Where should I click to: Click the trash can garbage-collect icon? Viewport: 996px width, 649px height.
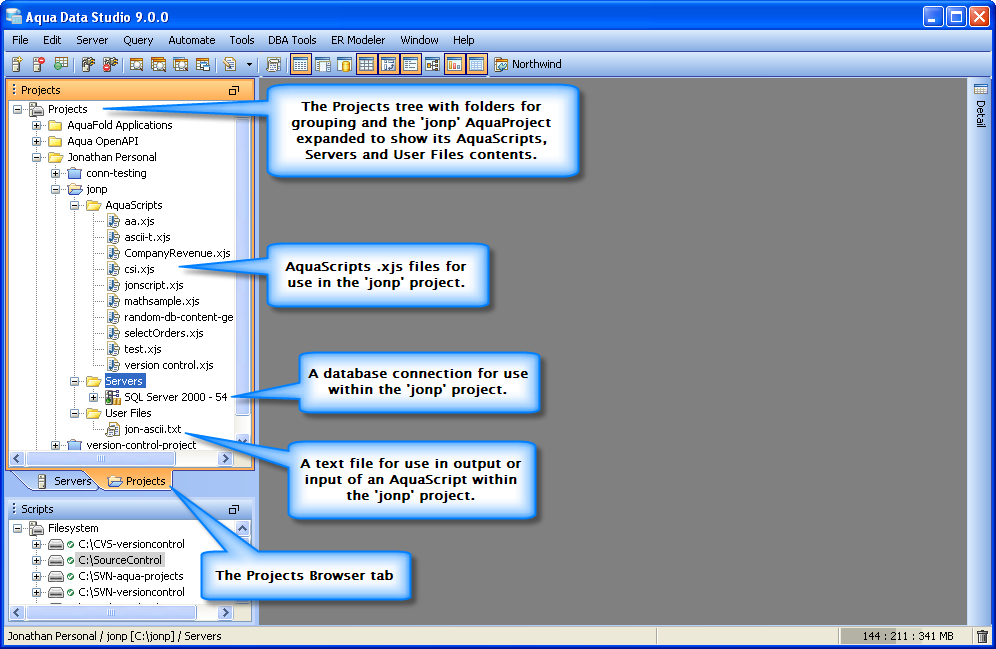point(982,636)
